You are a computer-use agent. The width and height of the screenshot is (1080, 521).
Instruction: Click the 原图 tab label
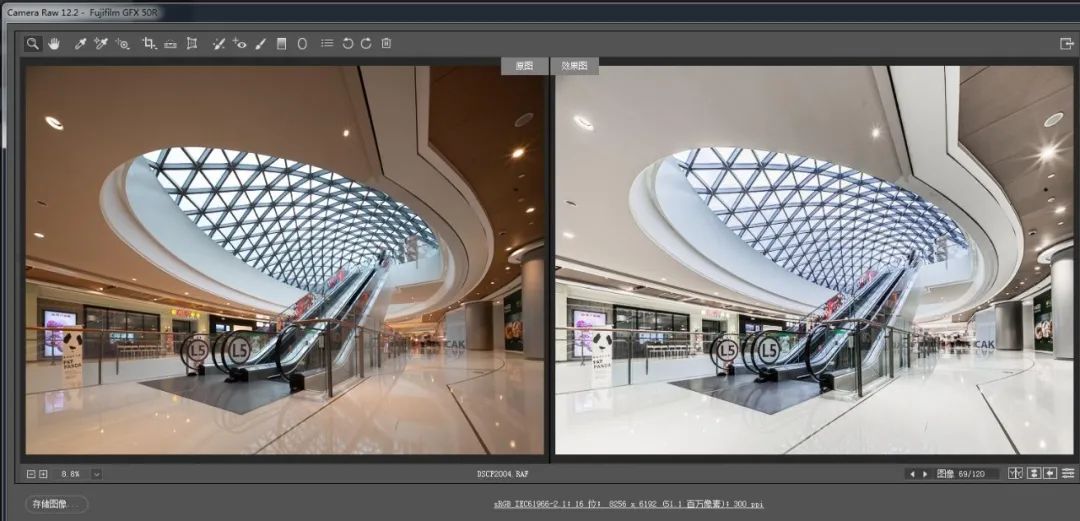(x=524, y=66)
